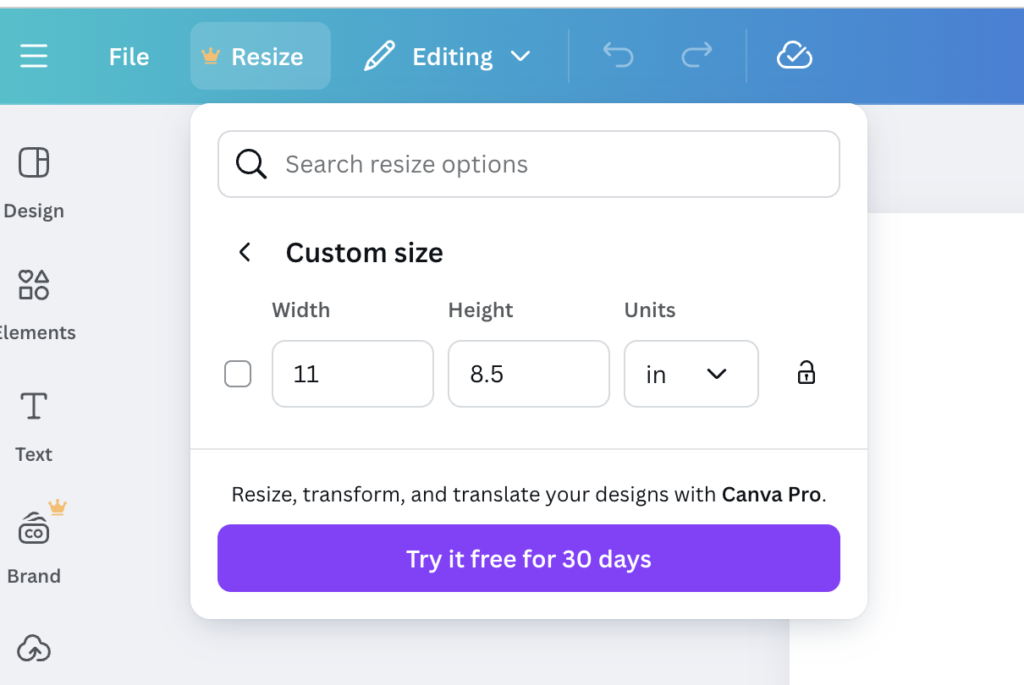
Task: Open the Design panel icon
Action: pos(34,163)
